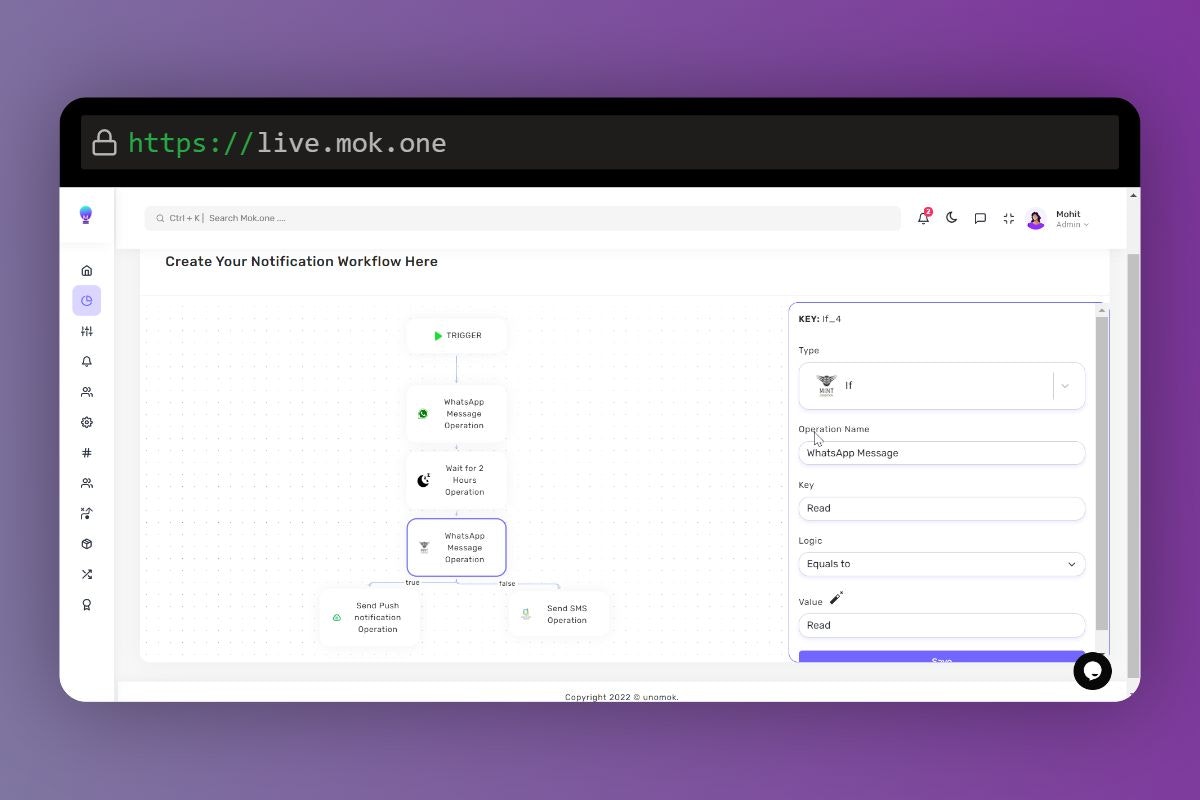Open the award badge icon in sidebar
This screenshot has width=1200, height=800.
coord(87,605)
